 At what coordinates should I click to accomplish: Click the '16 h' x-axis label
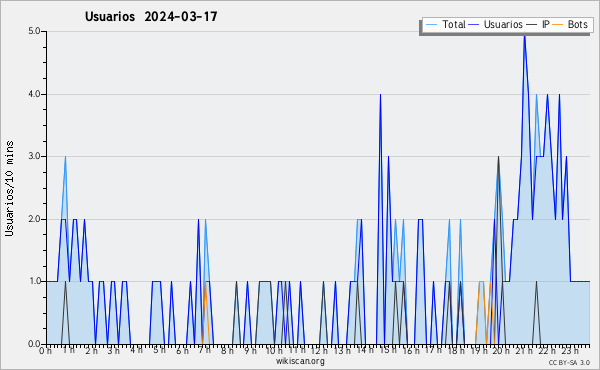(x=411, y=351)
